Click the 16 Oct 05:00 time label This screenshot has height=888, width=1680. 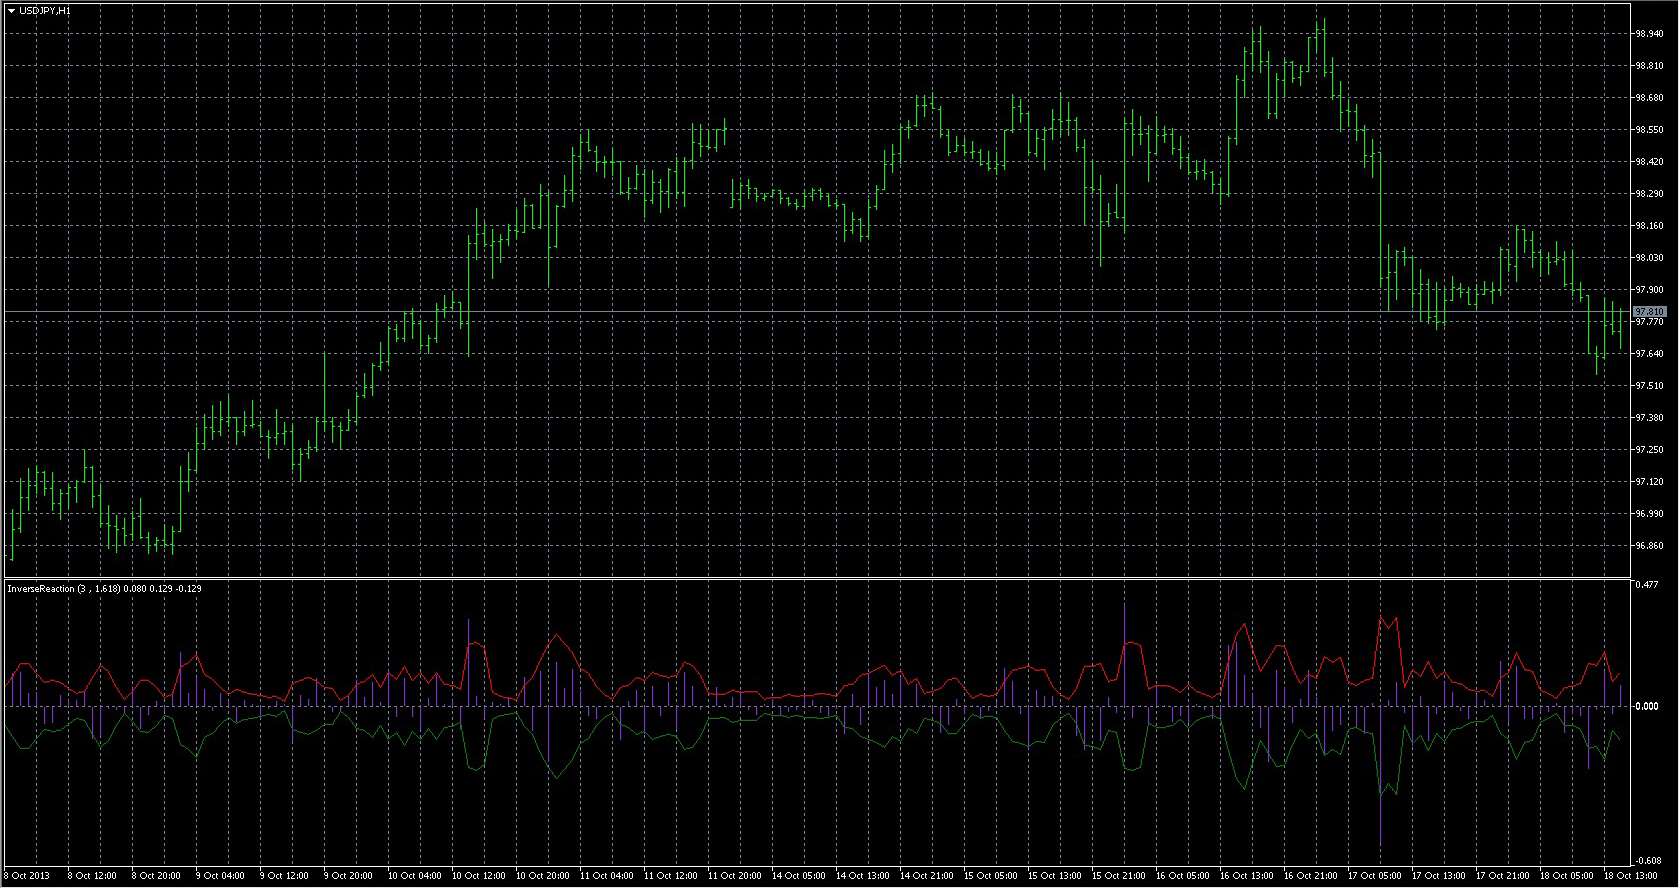click(x=1183, y=876)
